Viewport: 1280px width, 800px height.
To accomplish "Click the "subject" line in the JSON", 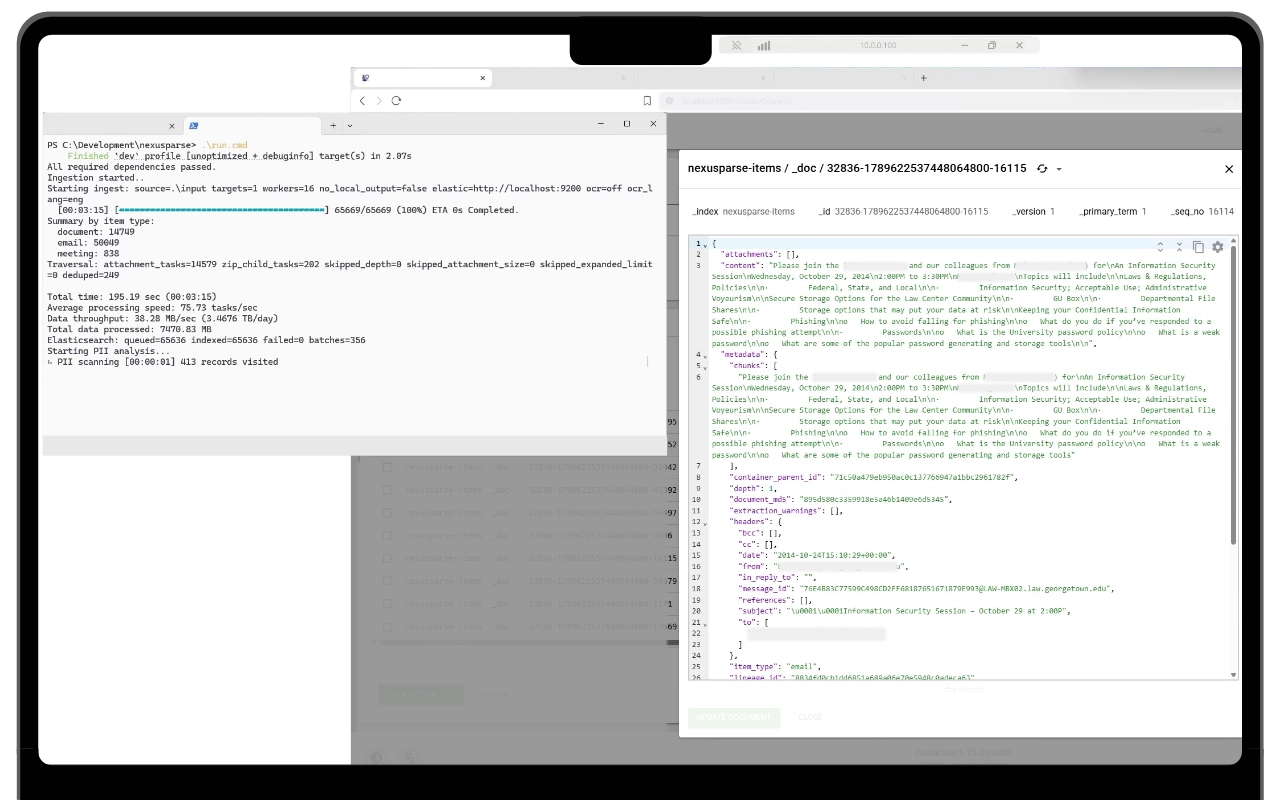I will pyautogui.click(x=906, y=610).
